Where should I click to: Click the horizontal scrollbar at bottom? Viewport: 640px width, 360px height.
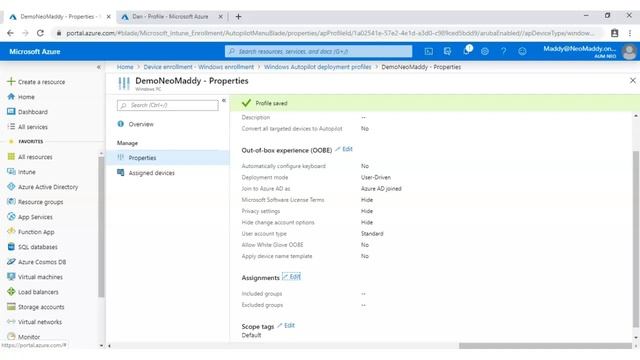click(x=545, y=346)
